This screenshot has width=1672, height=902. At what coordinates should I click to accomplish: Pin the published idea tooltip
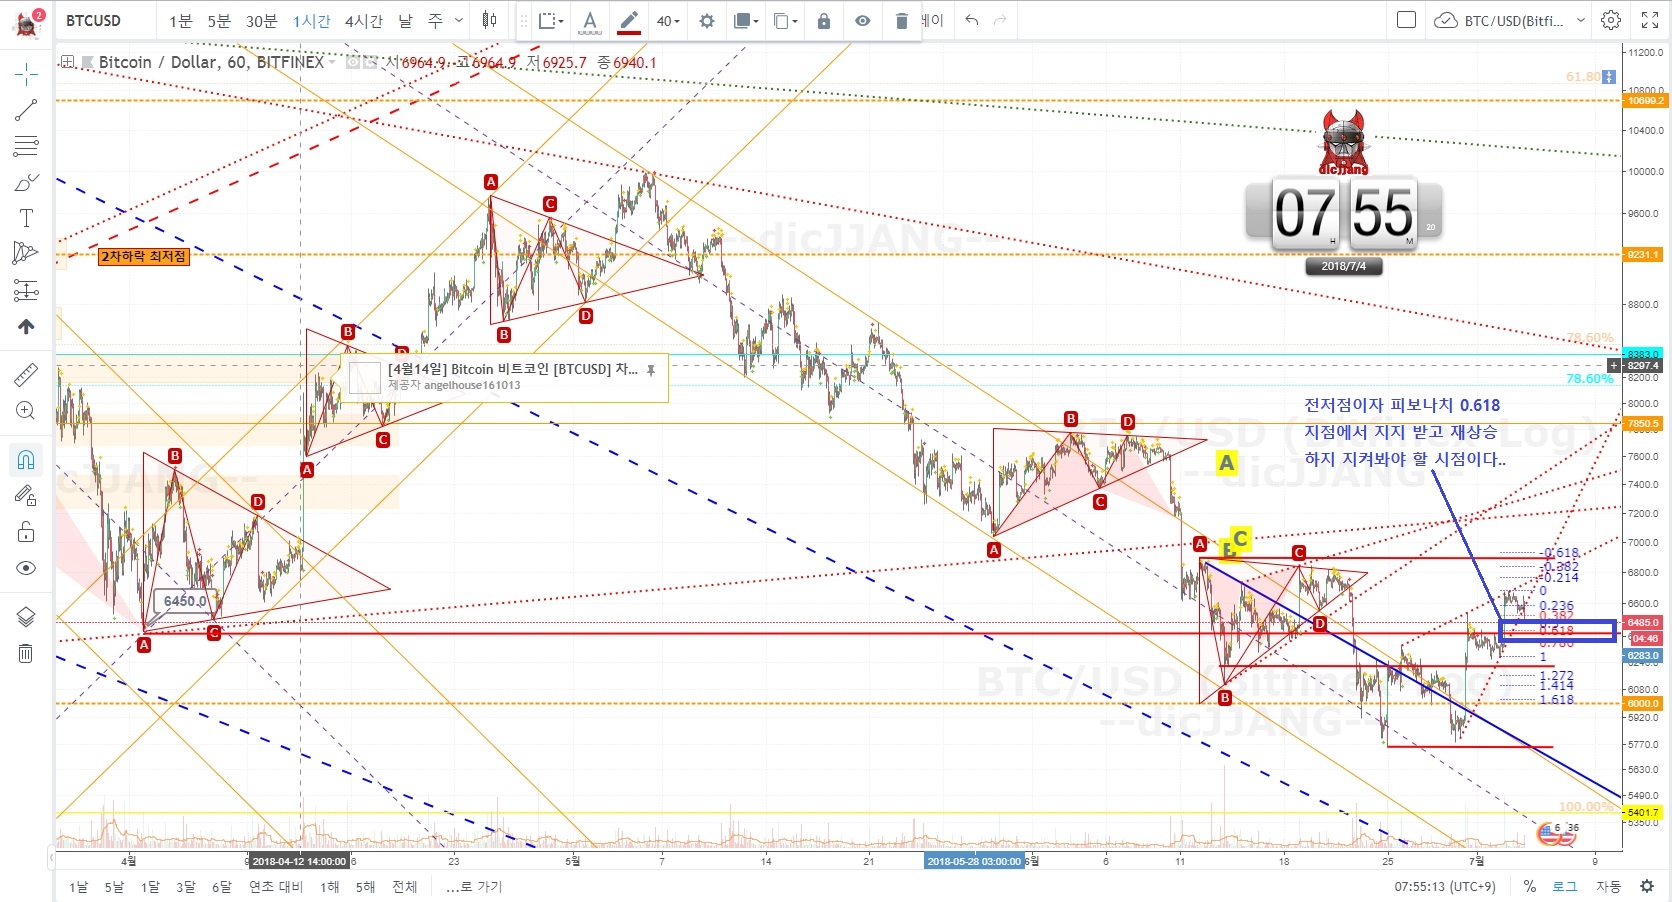[651, 370]
